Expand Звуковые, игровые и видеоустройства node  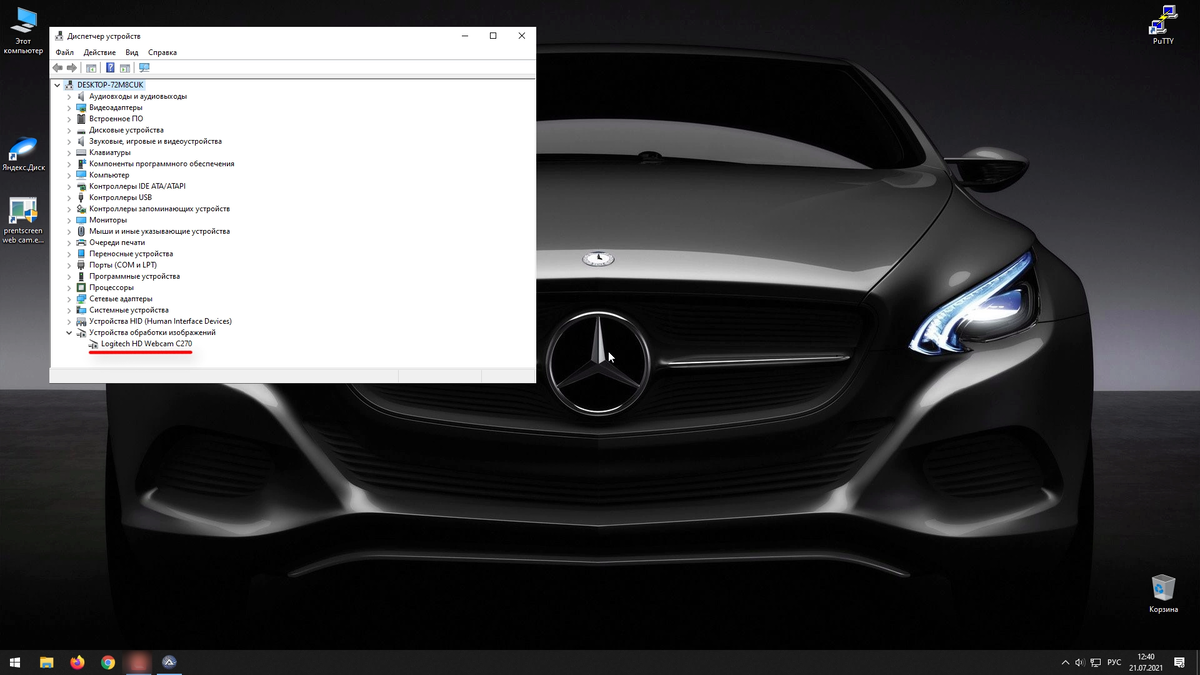click(x=69, y=142)
